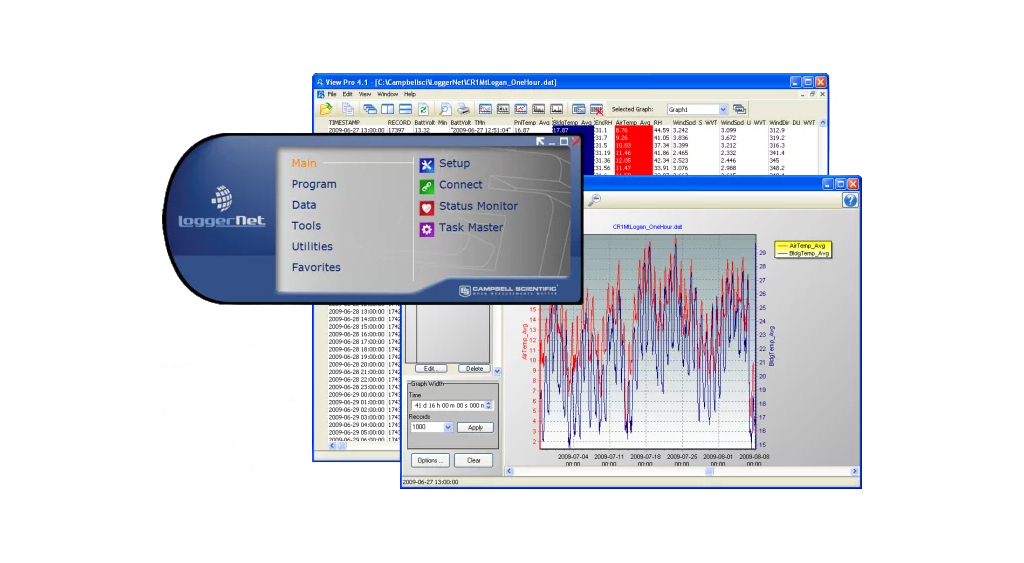Click the Delete button under trace list
The width and height of the screenshot is (1024, 563).
pos(474,369)
